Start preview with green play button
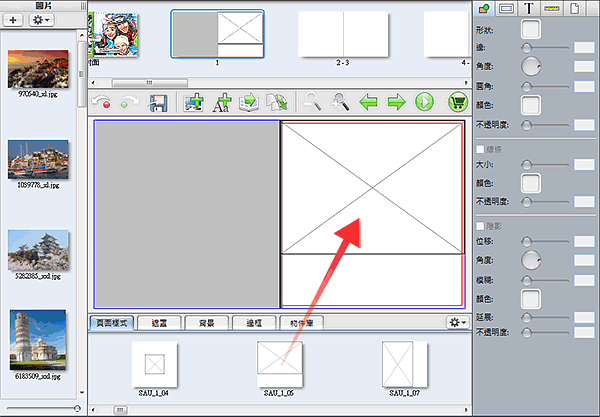This screenshot has width=600, height=417. [x=424, y=102]
